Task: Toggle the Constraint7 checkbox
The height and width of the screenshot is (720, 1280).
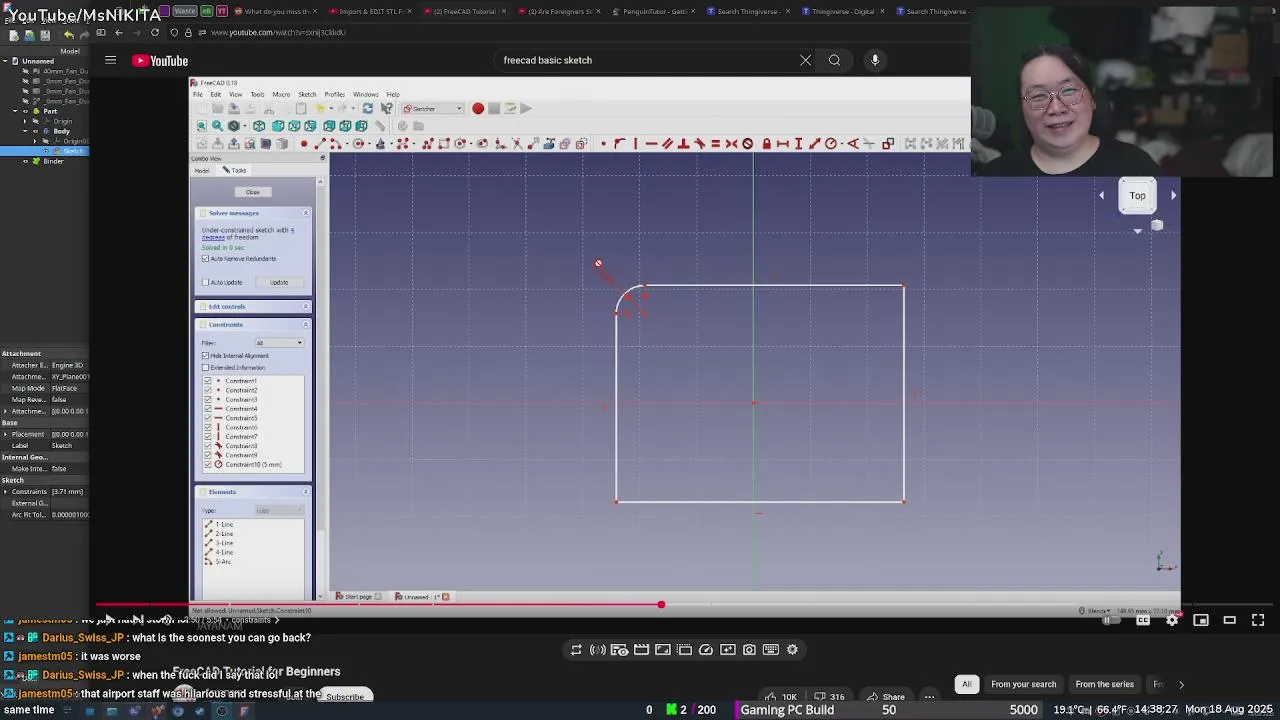Action: 208,437
